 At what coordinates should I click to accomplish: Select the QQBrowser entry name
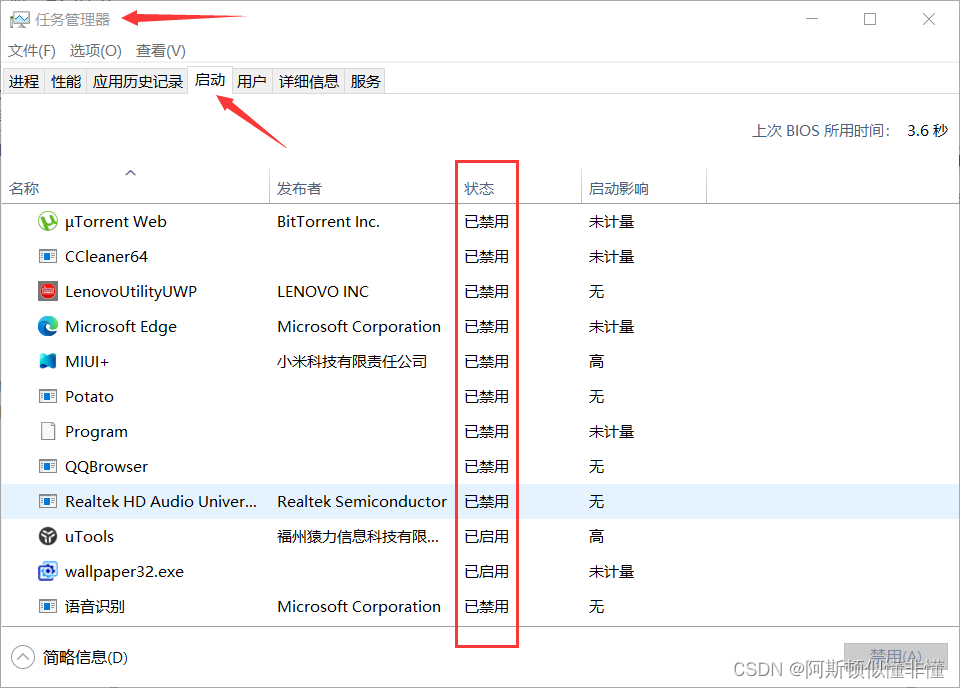coord(107,466)
